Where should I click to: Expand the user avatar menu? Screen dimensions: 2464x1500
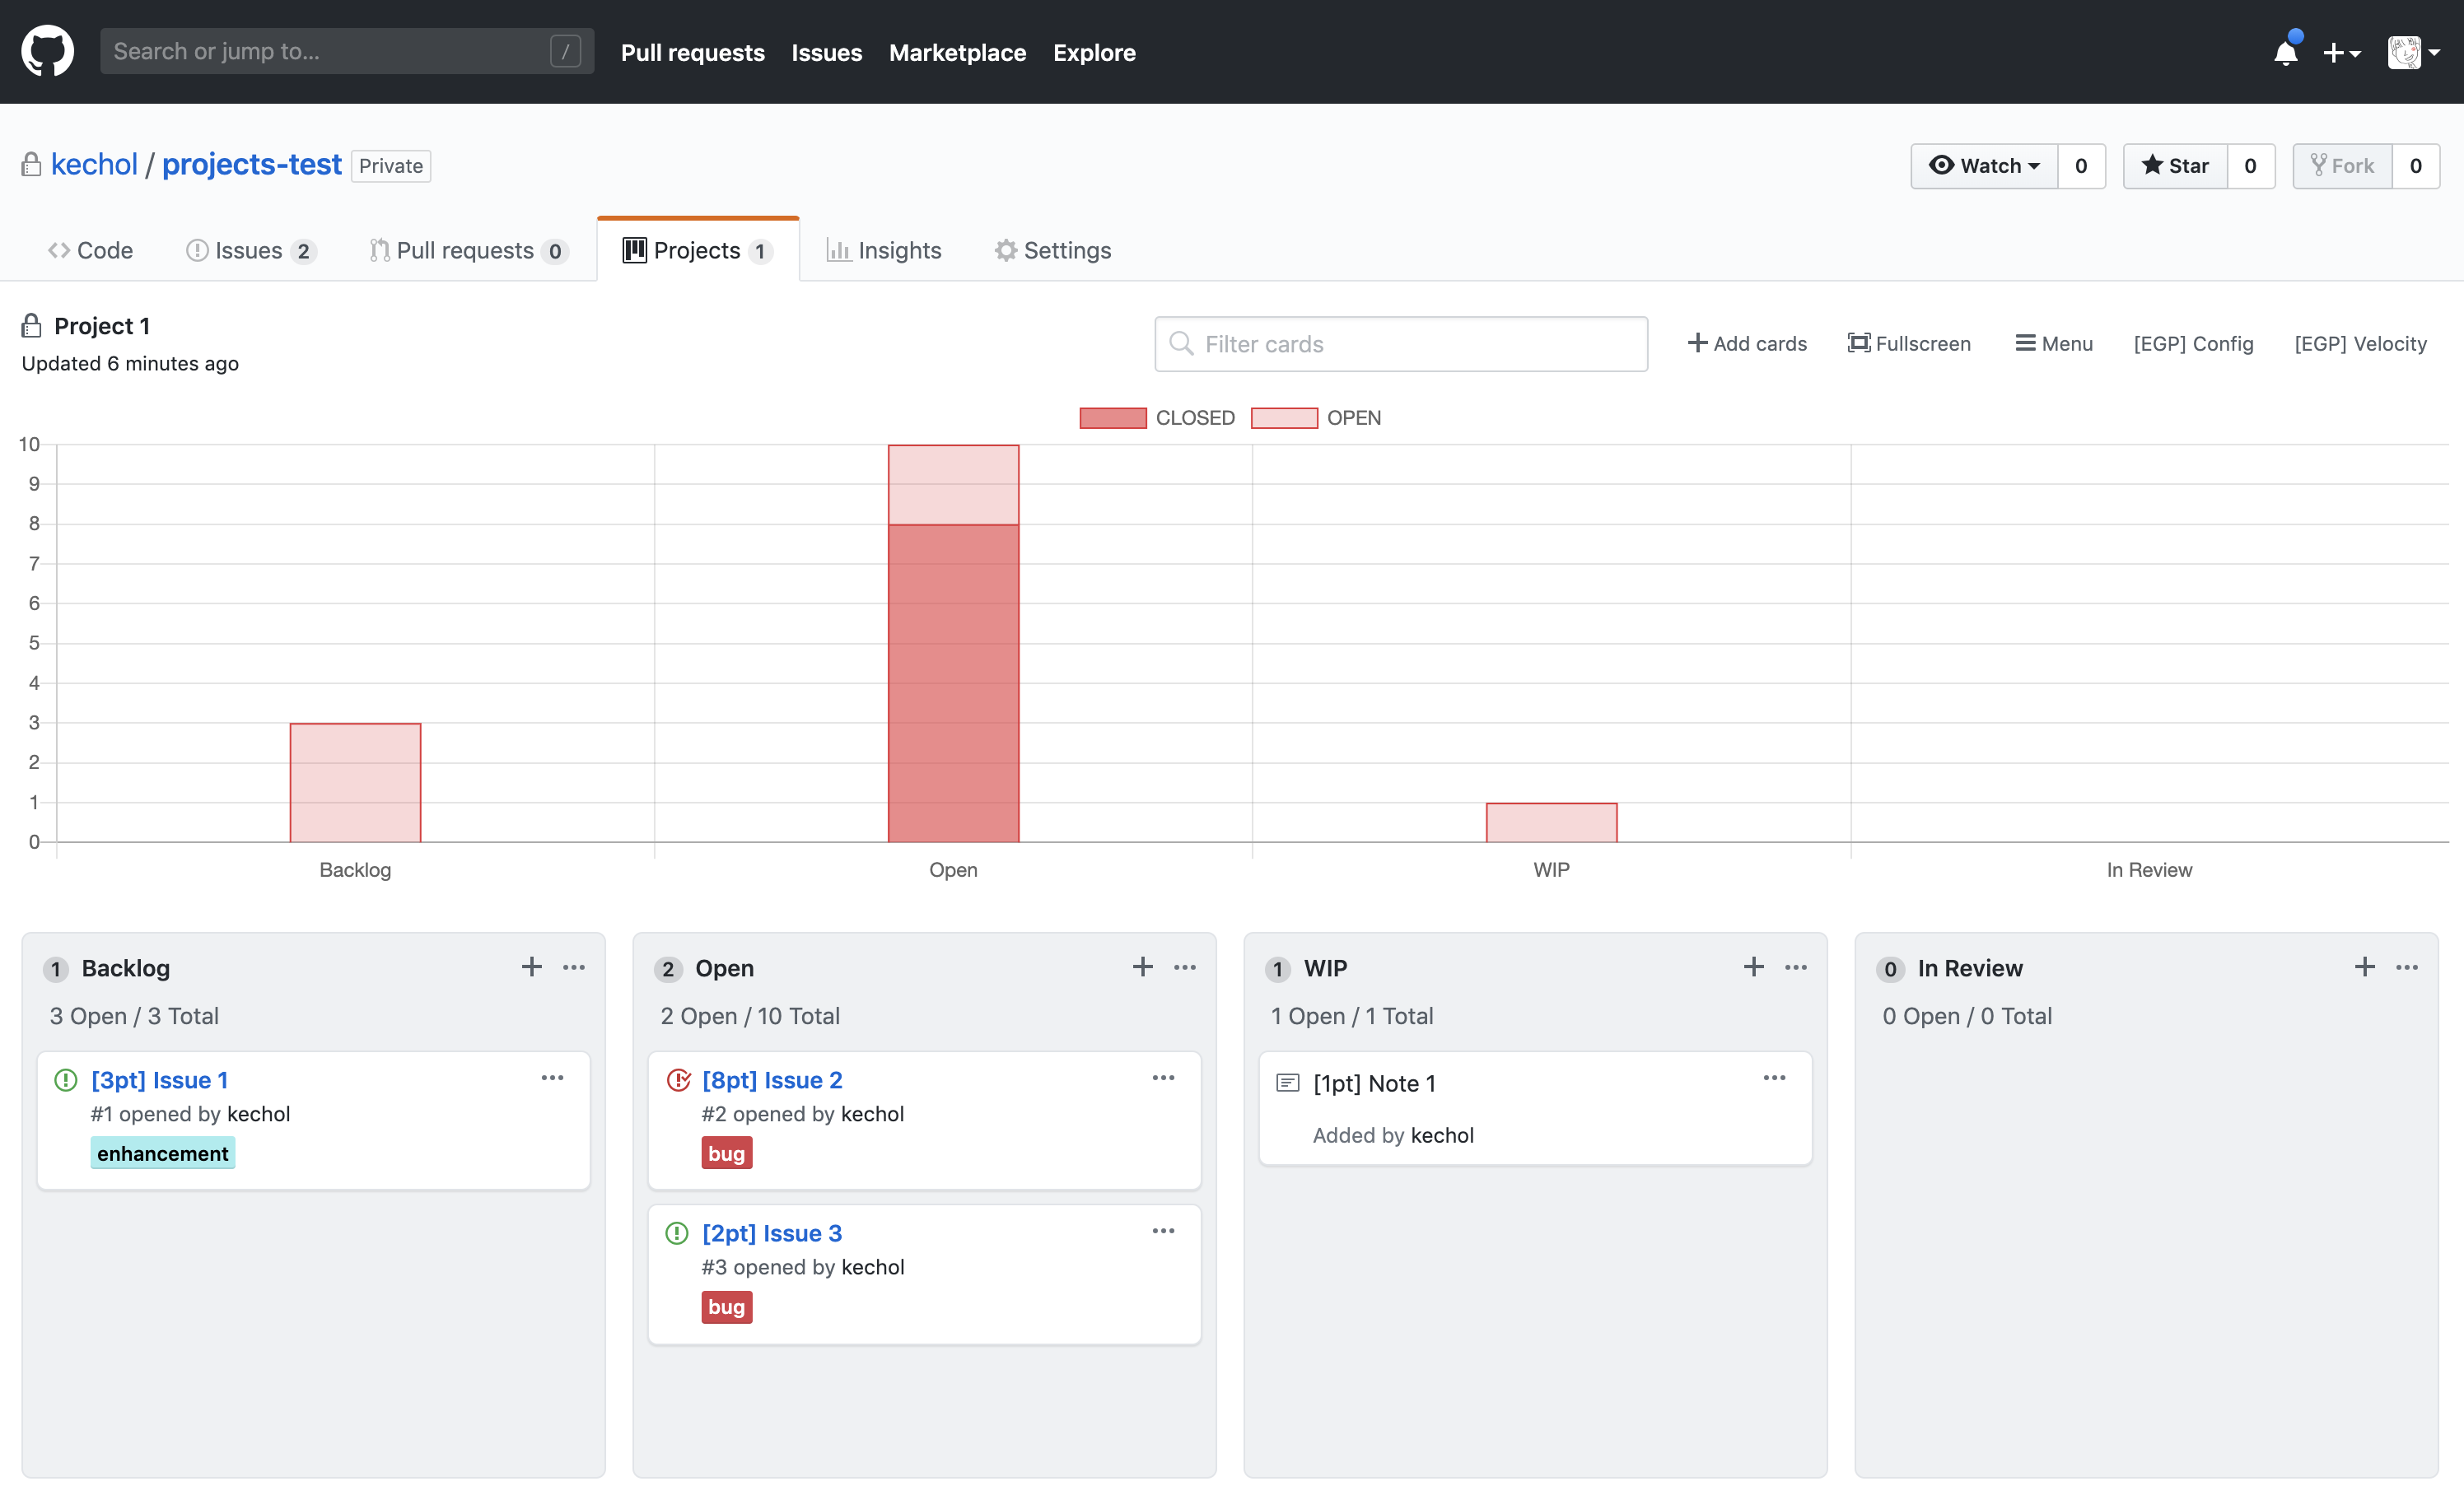tap(2413, 52)
